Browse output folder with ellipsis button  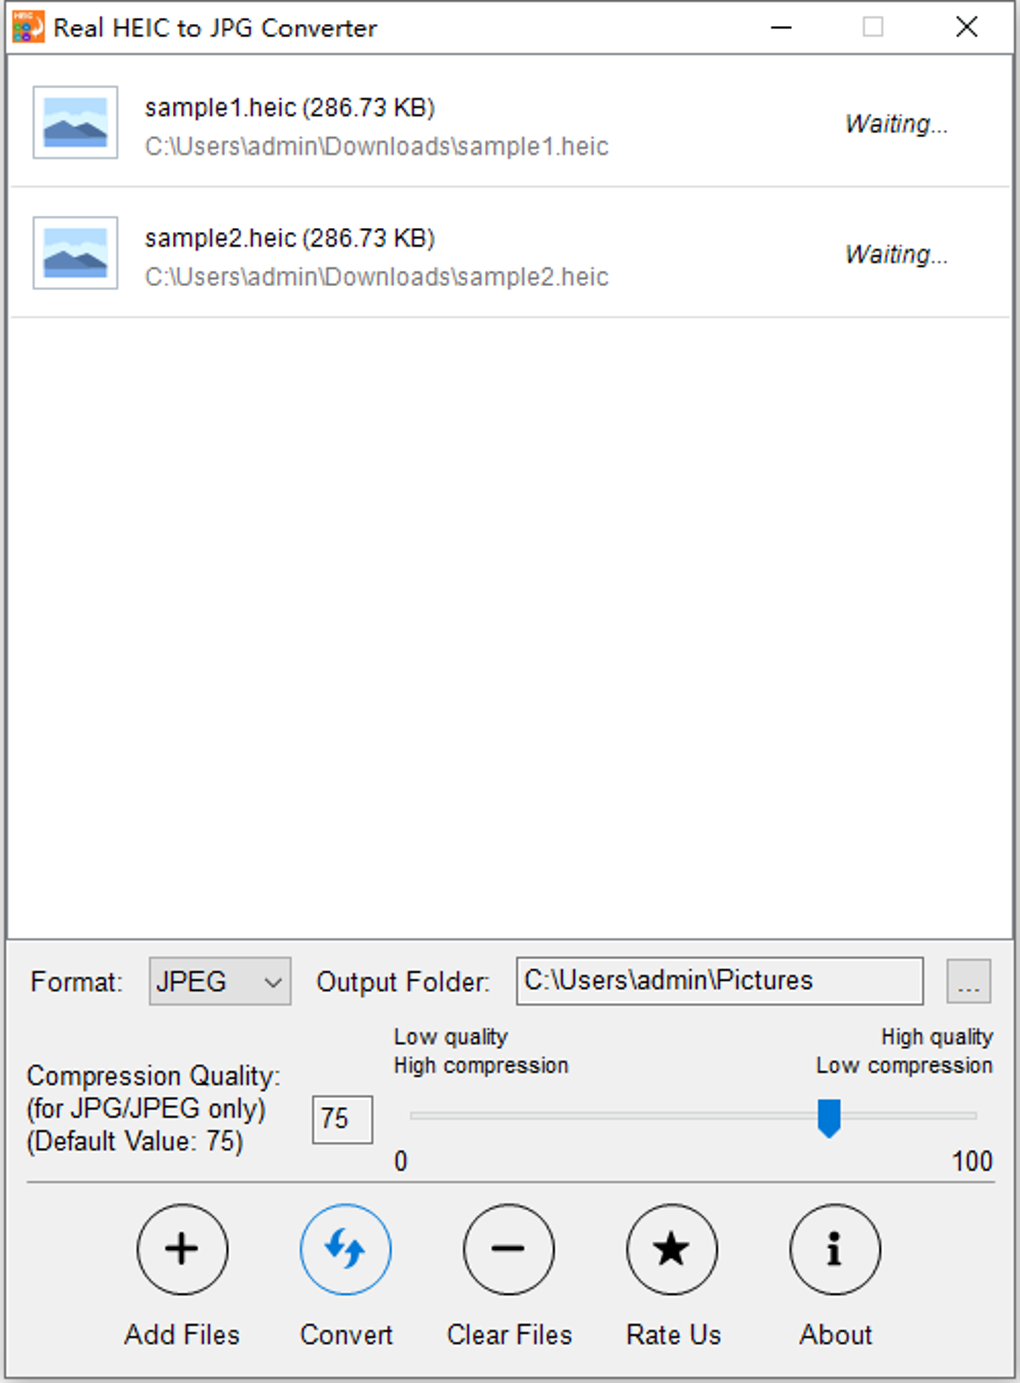pos(969,981)
